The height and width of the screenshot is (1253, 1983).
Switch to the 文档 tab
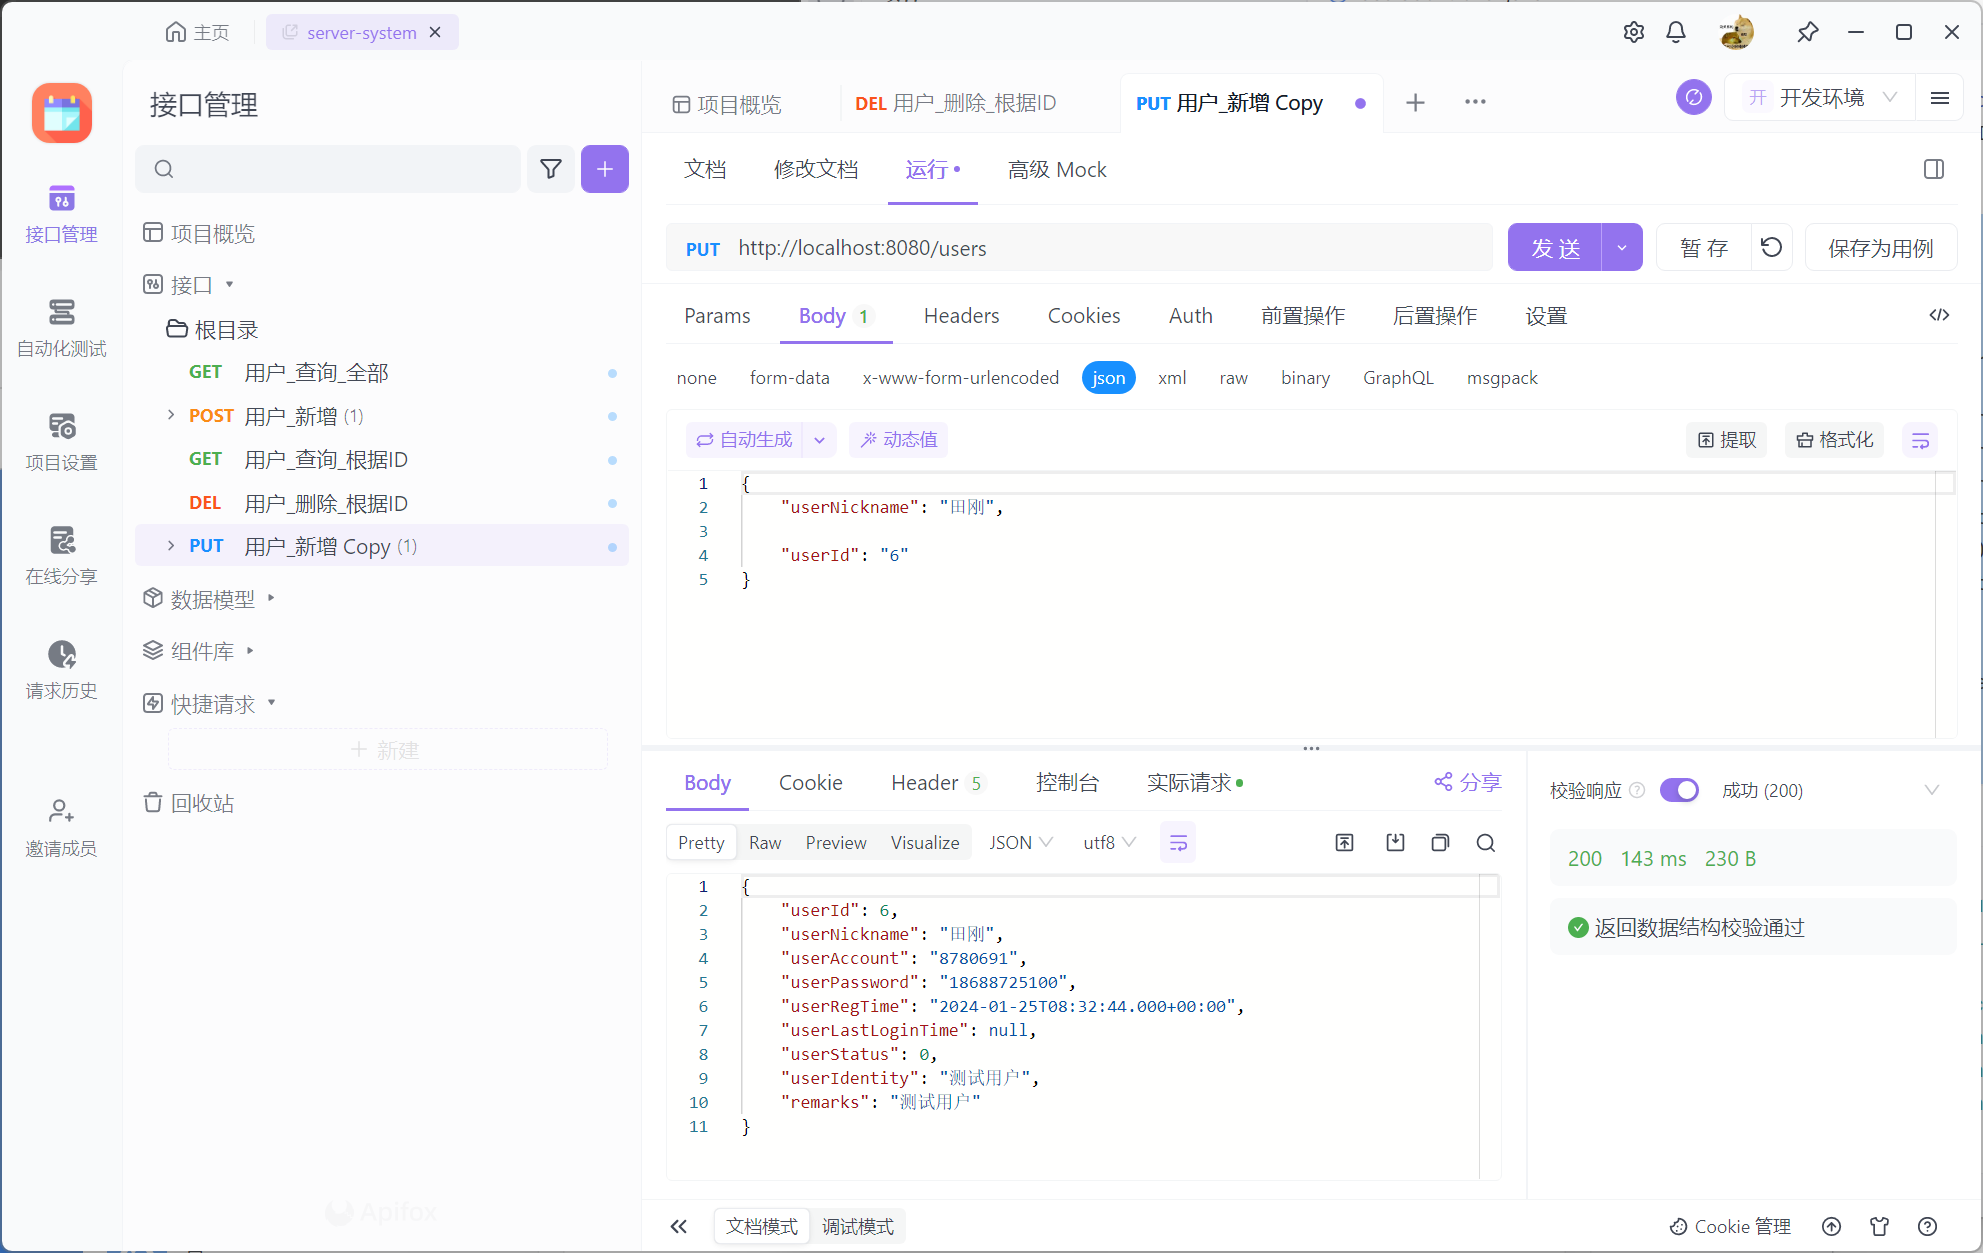click(705, 170)
